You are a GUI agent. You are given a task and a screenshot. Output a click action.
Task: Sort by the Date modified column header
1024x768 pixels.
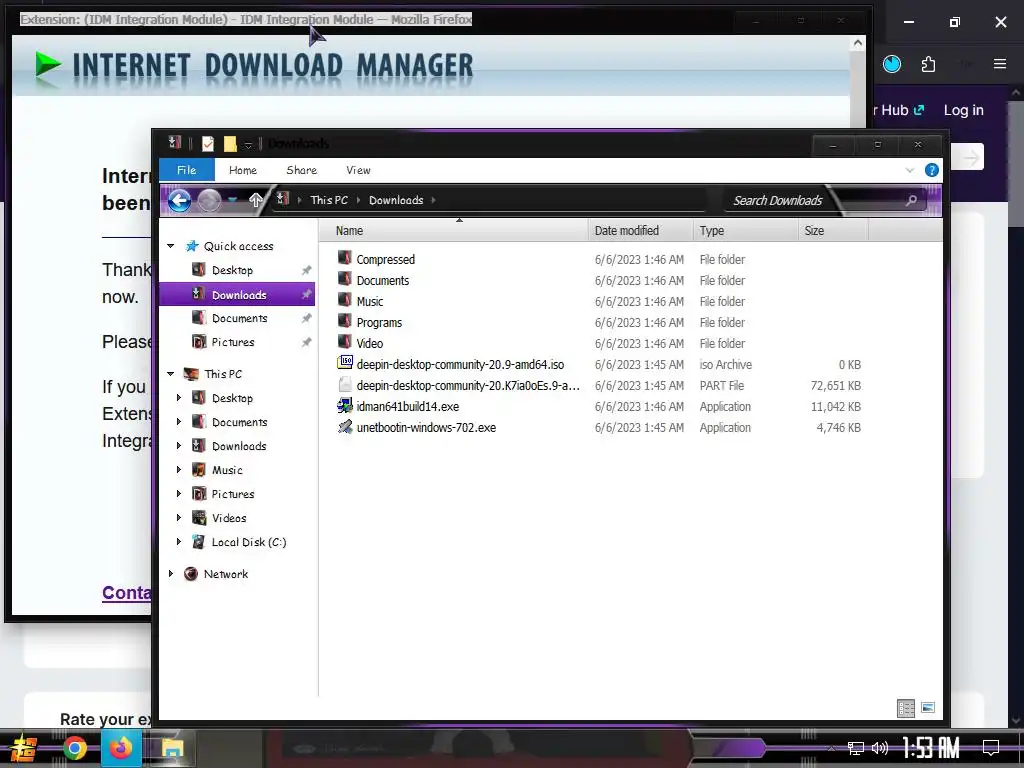641,231
